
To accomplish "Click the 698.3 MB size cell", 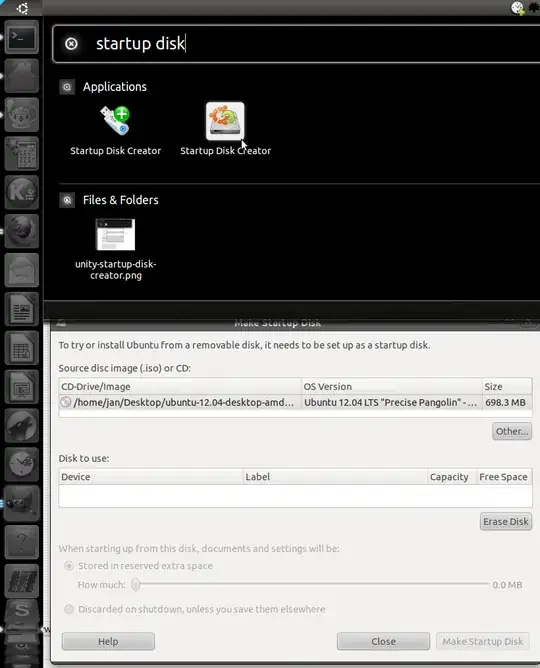I will [506, 402].
